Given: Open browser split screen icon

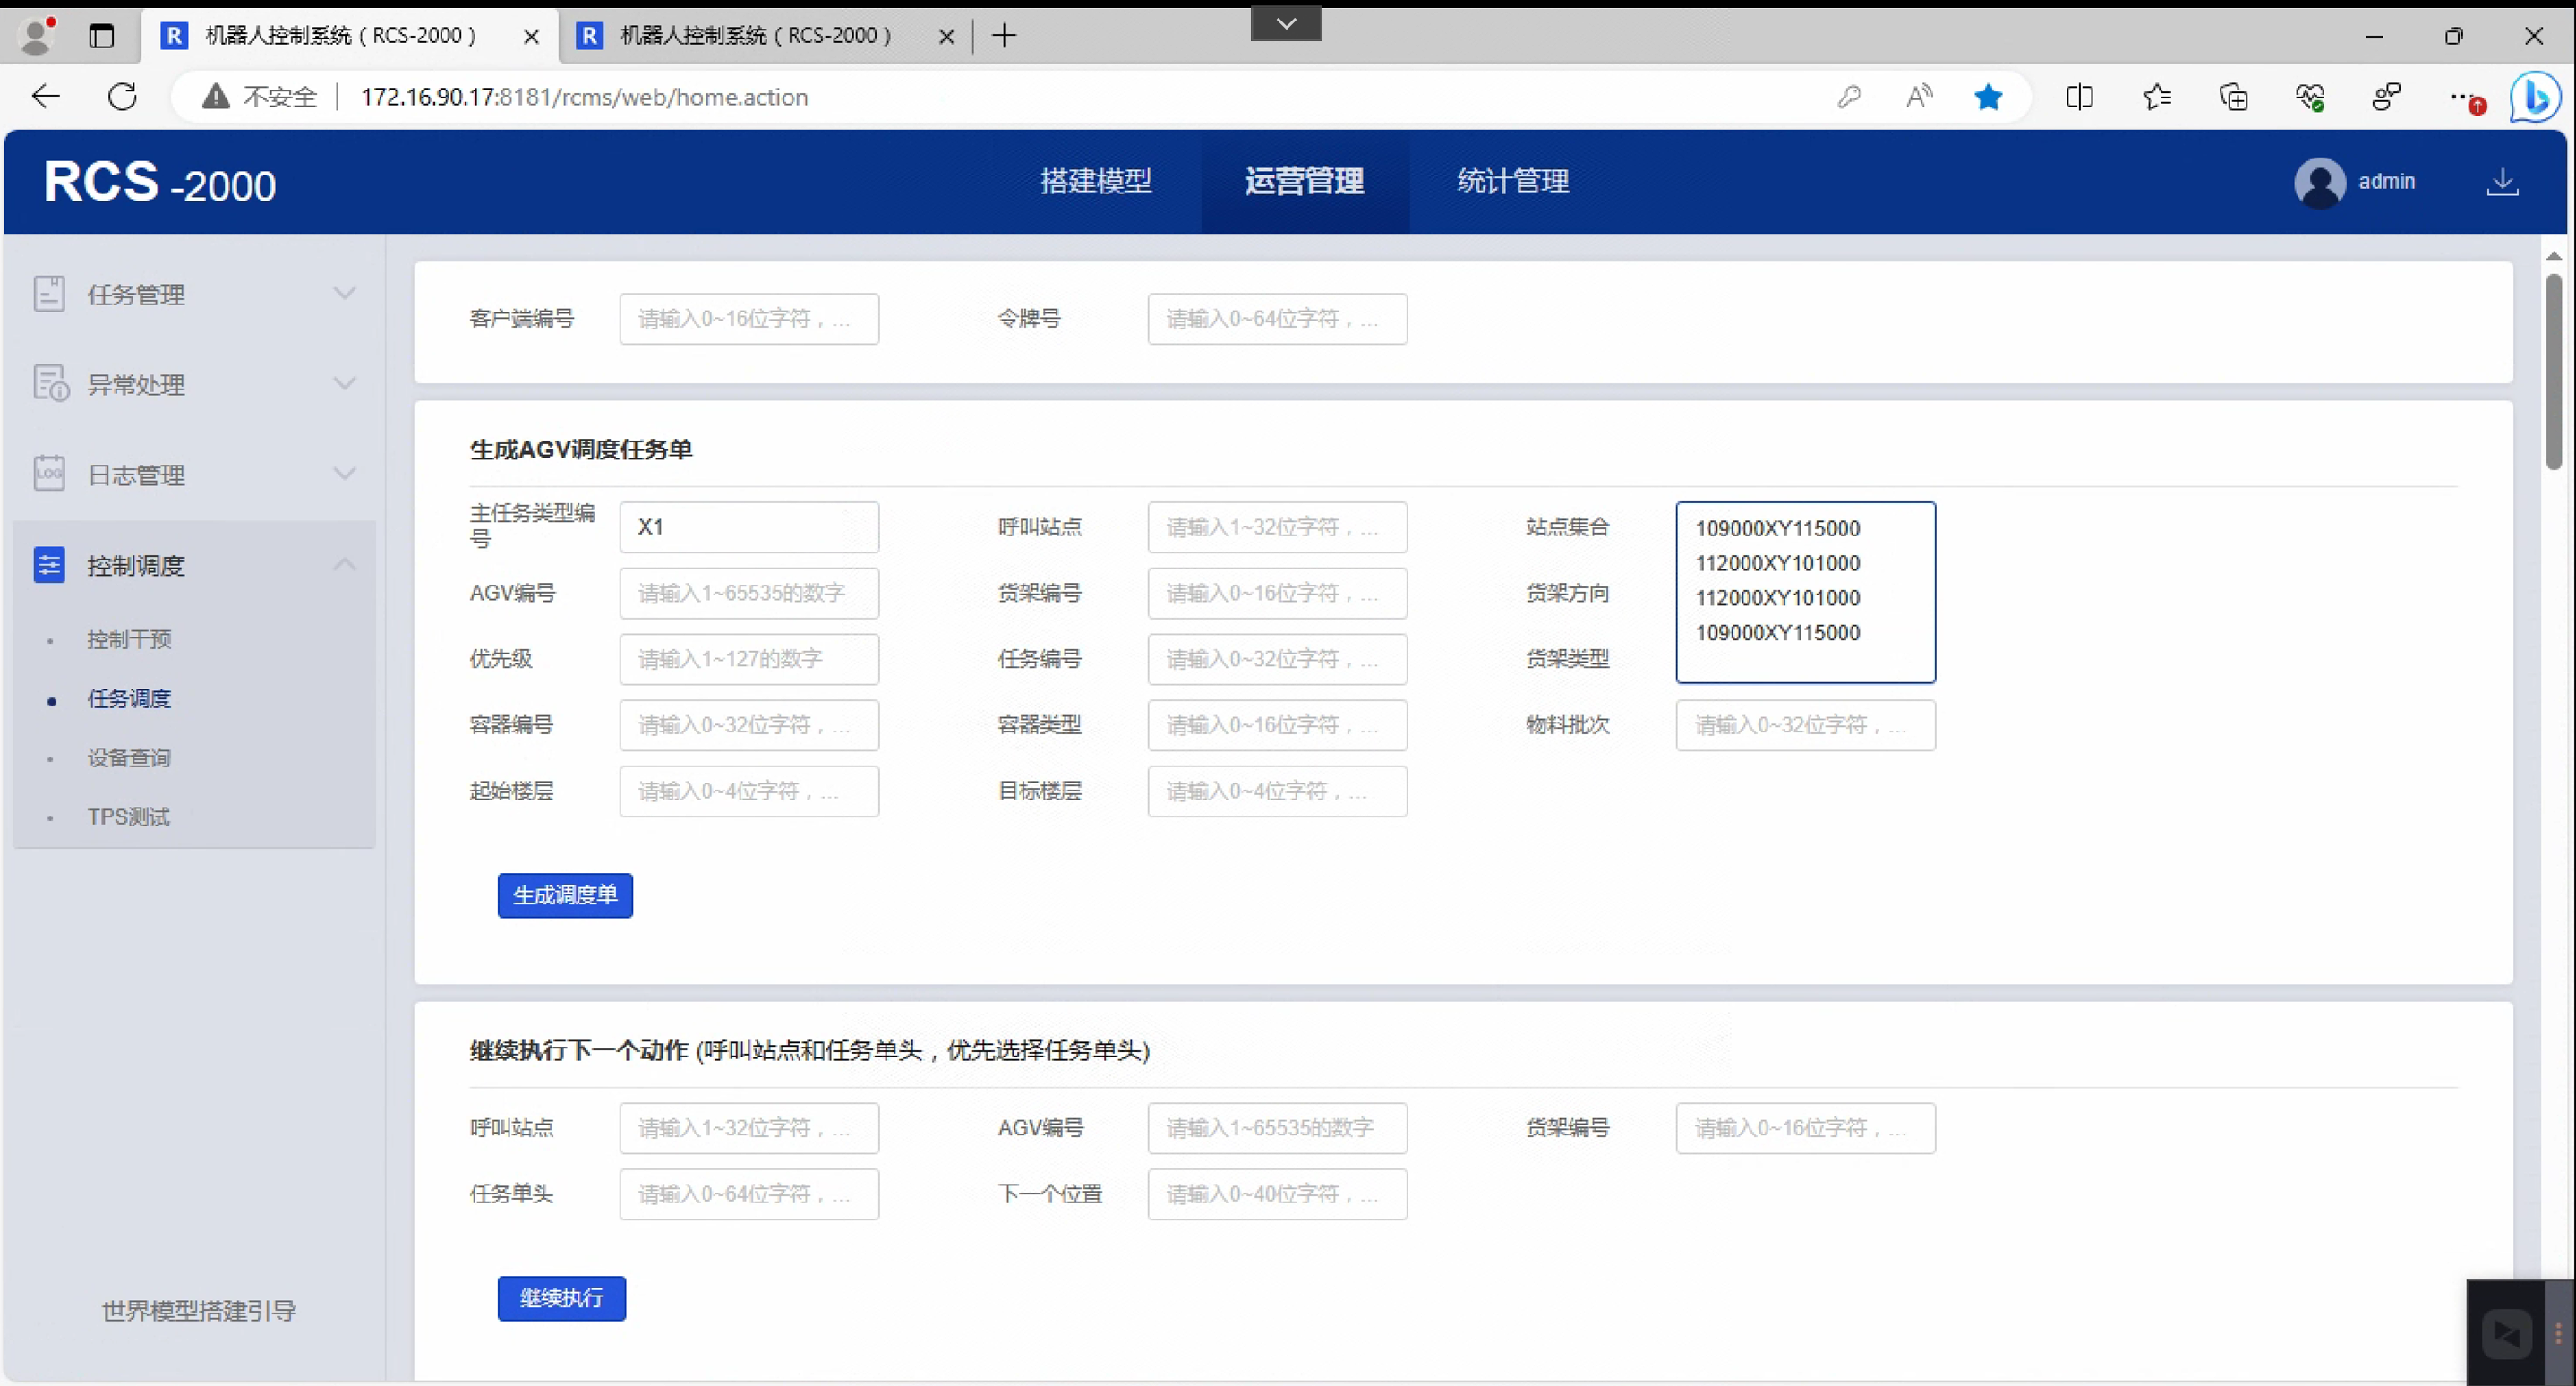Looking at the screenshot, I should pos(2079,97).
